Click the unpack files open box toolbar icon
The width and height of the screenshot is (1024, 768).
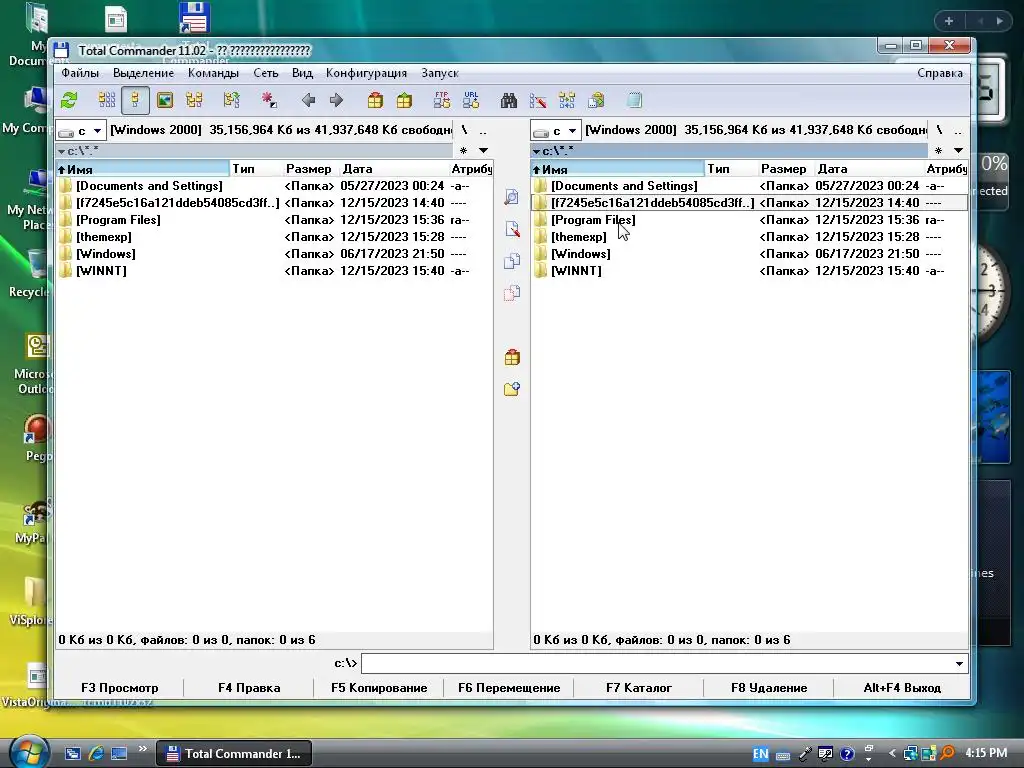[x=404, y=100]
